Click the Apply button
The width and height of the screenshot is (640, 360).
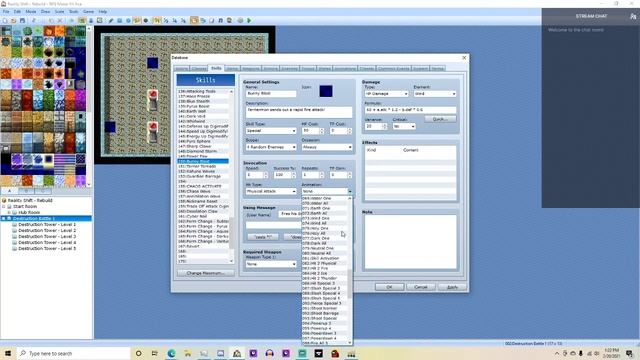(x=452, y=287)
